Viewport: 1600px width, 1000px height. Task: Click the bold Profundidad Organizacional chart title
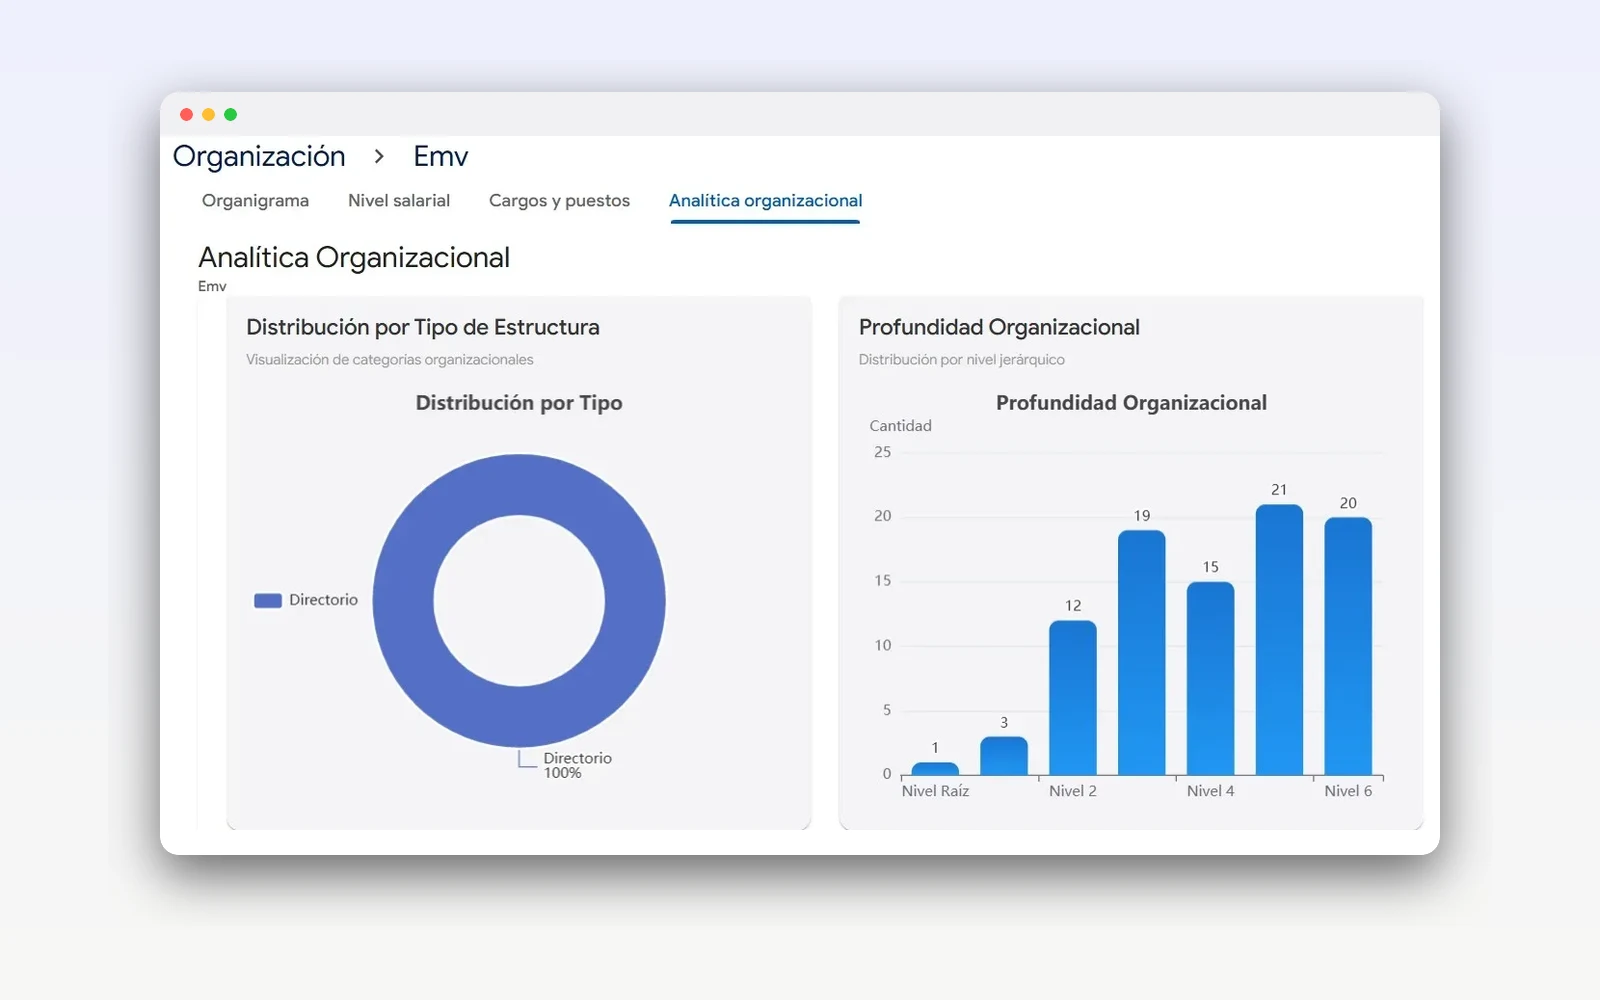point(1131,403)
